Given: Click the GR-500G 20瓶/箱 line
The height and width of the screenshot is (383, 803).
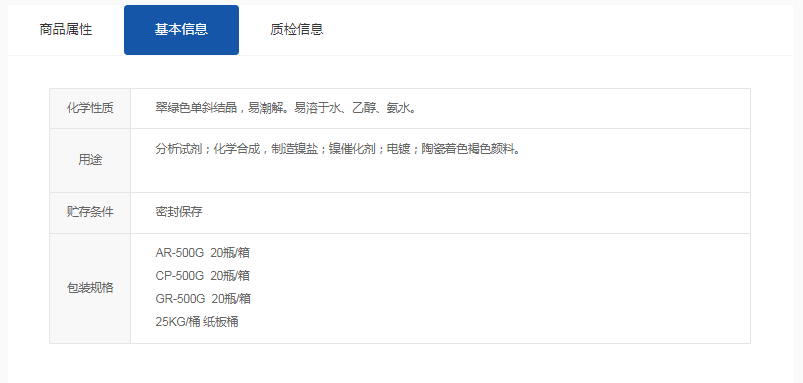Looking at the screenshot, I should (203, 299).
